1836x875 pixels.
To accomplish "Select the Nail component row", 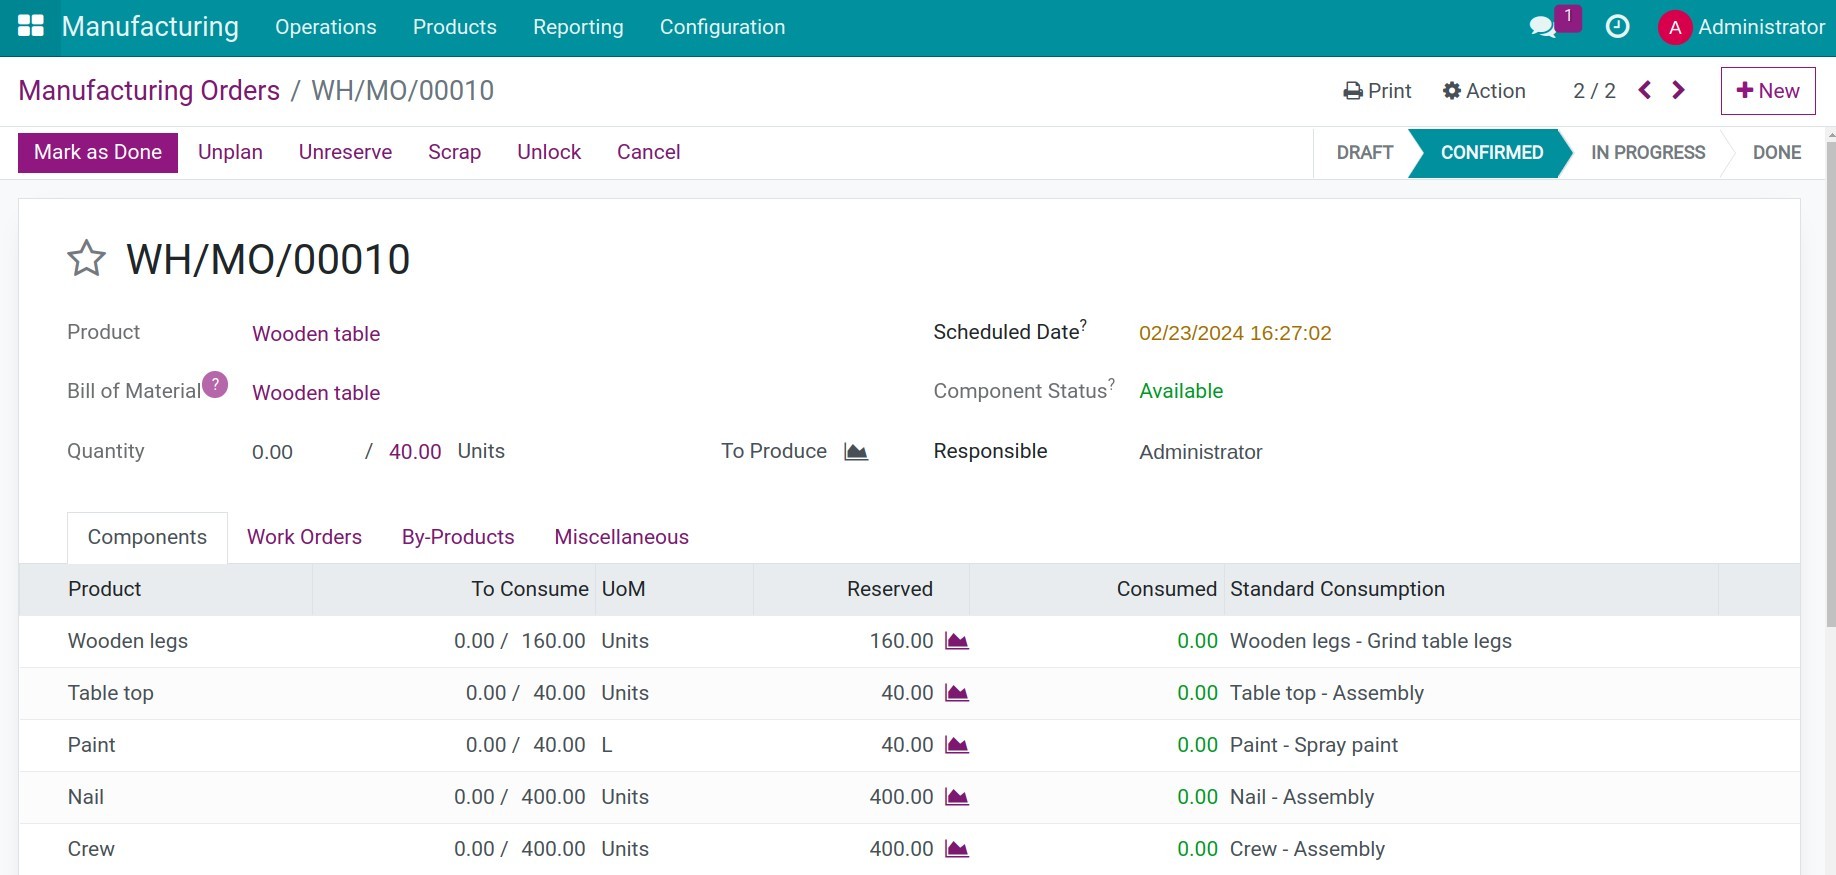I will coord(909,797).
